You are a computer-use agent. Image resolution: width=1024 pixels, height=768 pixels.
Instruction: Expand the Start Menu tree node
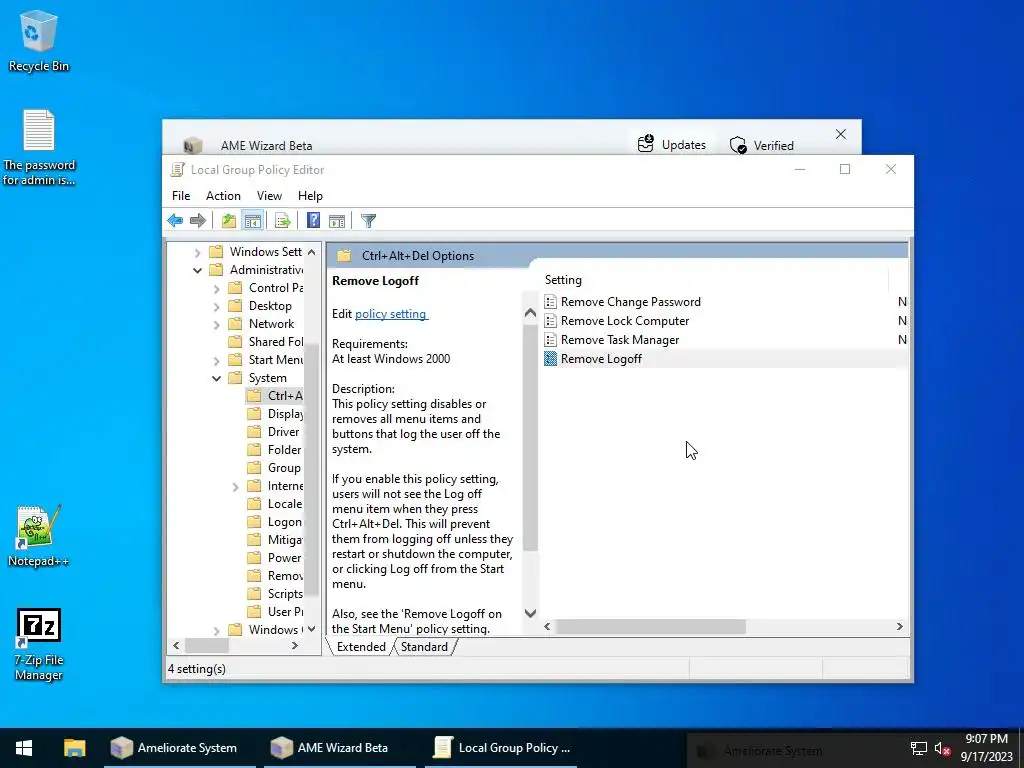[x=216, y=360]
